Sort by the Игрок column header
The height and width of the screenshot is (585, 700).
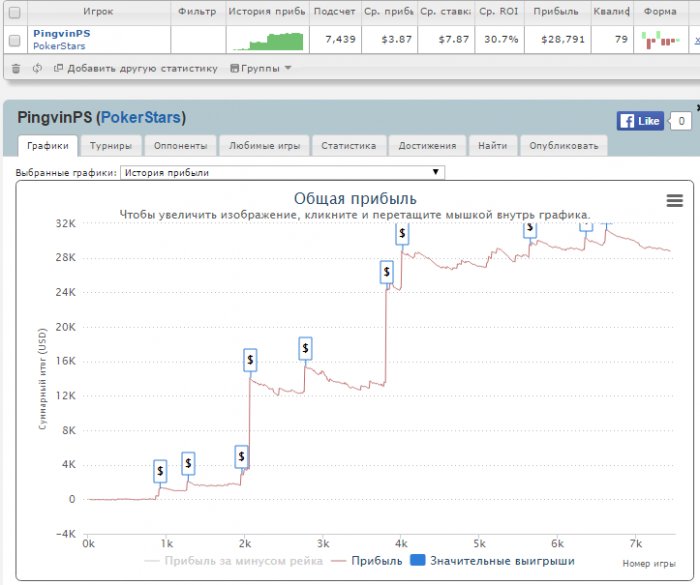tap(99, 12)
